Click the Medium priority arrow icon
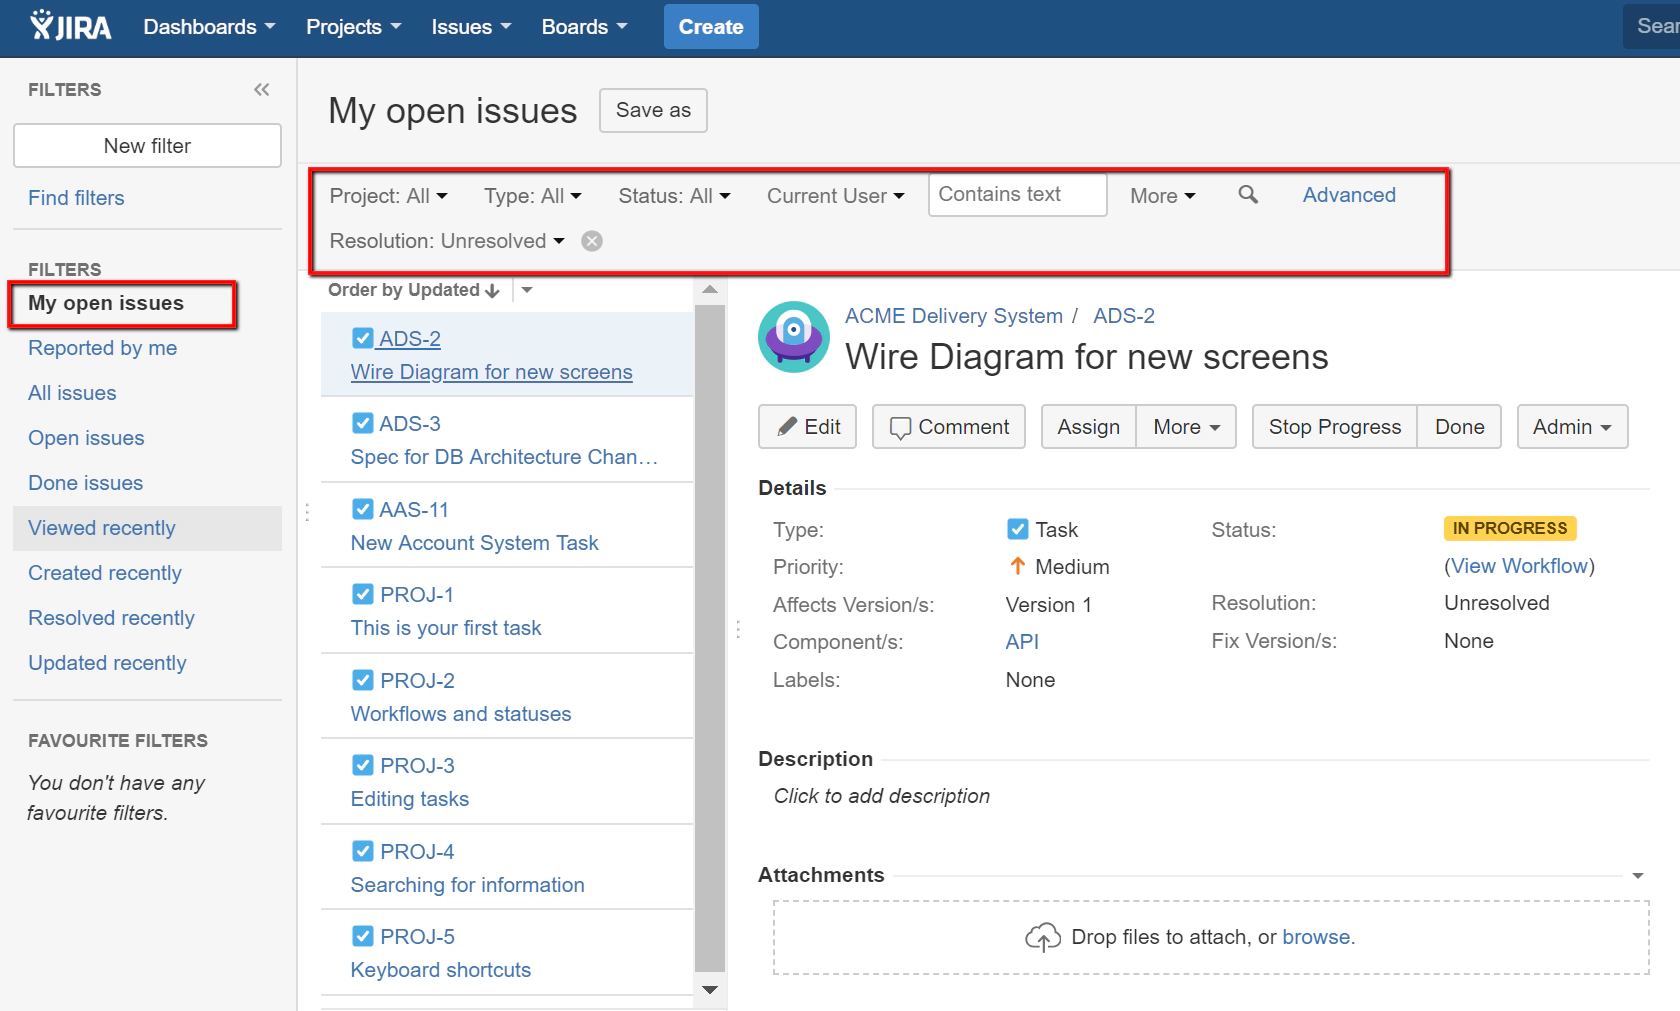1680x1011 pixels. point(1016,566)
